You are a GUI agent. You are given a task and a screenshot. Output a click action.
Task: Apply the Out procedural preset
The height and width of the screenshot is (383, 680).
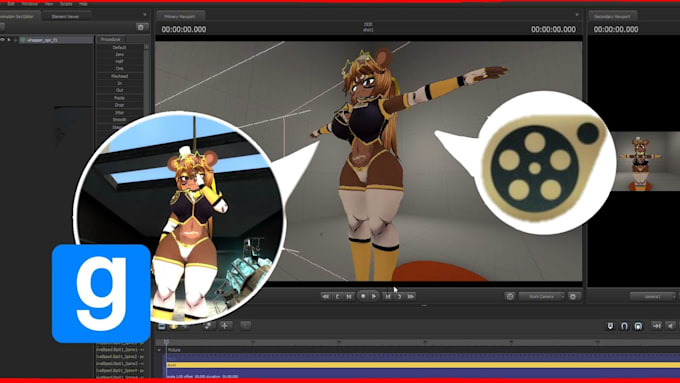(119, 90)
